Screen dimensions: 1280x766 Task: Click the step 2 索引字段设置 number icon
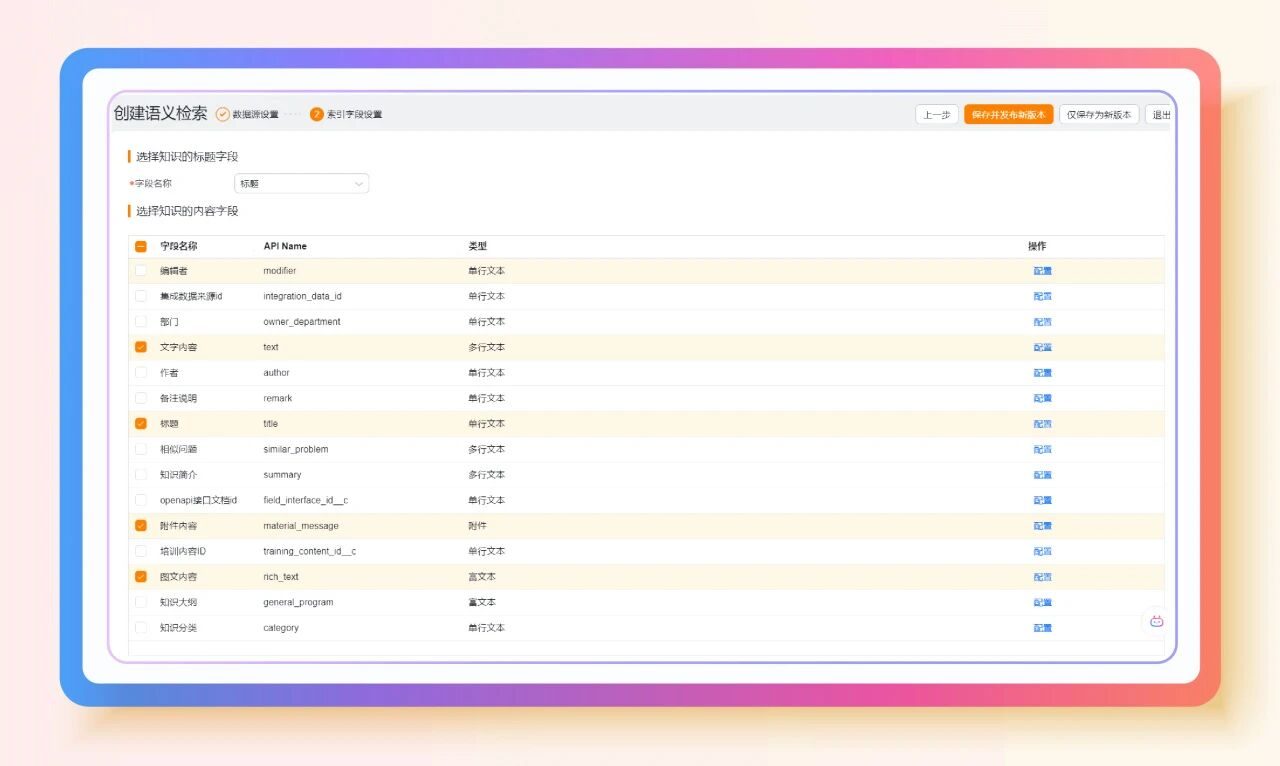[317, 115]
